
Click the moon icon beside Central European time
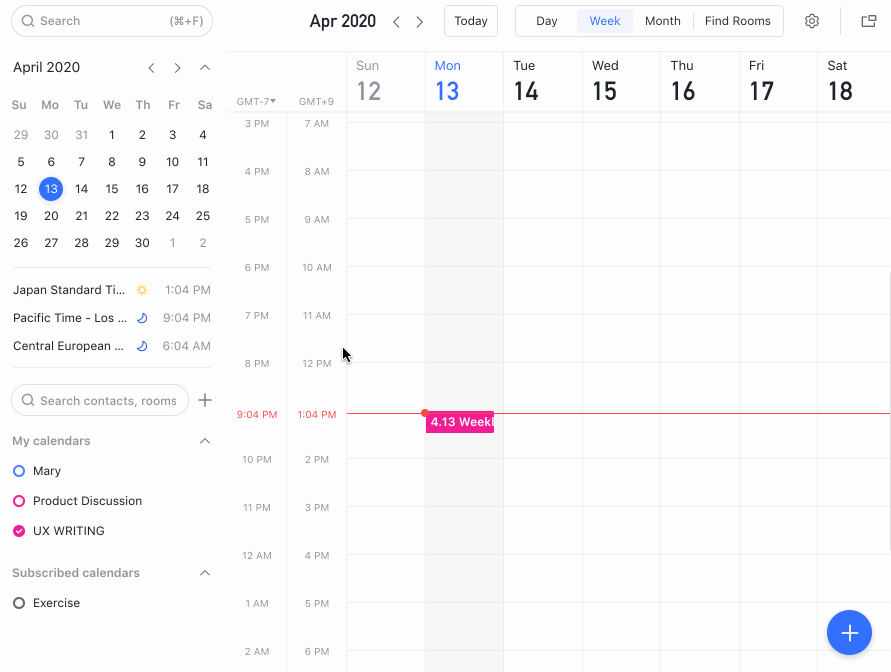[141, 345]
